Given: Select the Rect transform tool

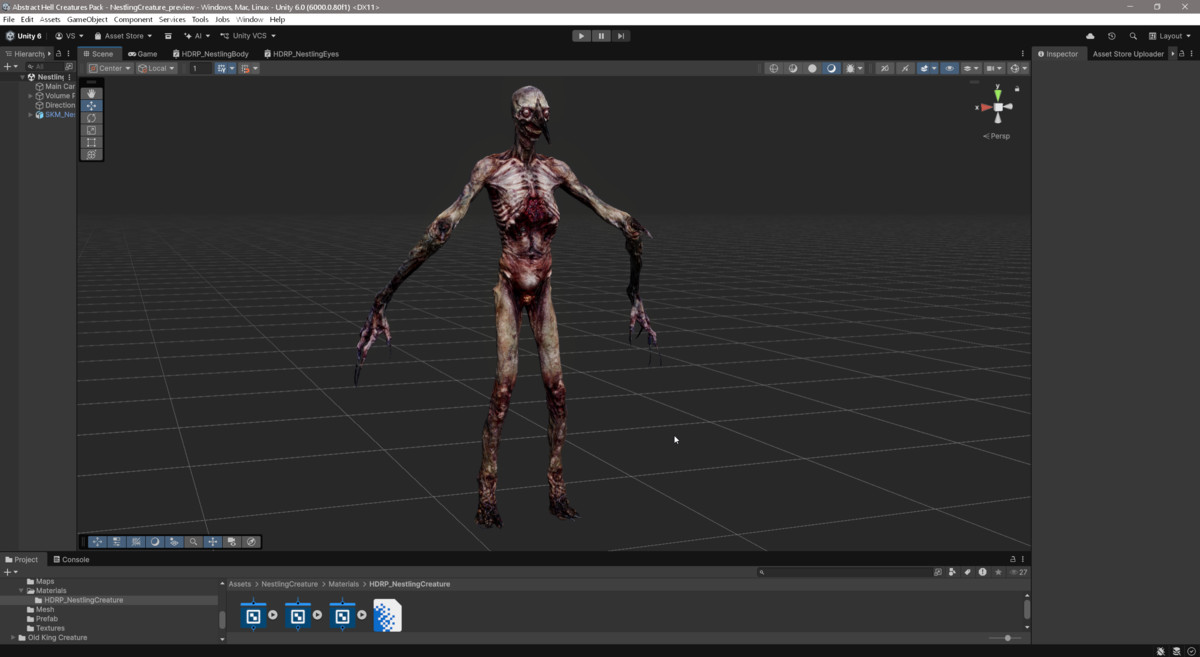Looking at the screenshot, I should pyautogui.click(x=92, y=142).
